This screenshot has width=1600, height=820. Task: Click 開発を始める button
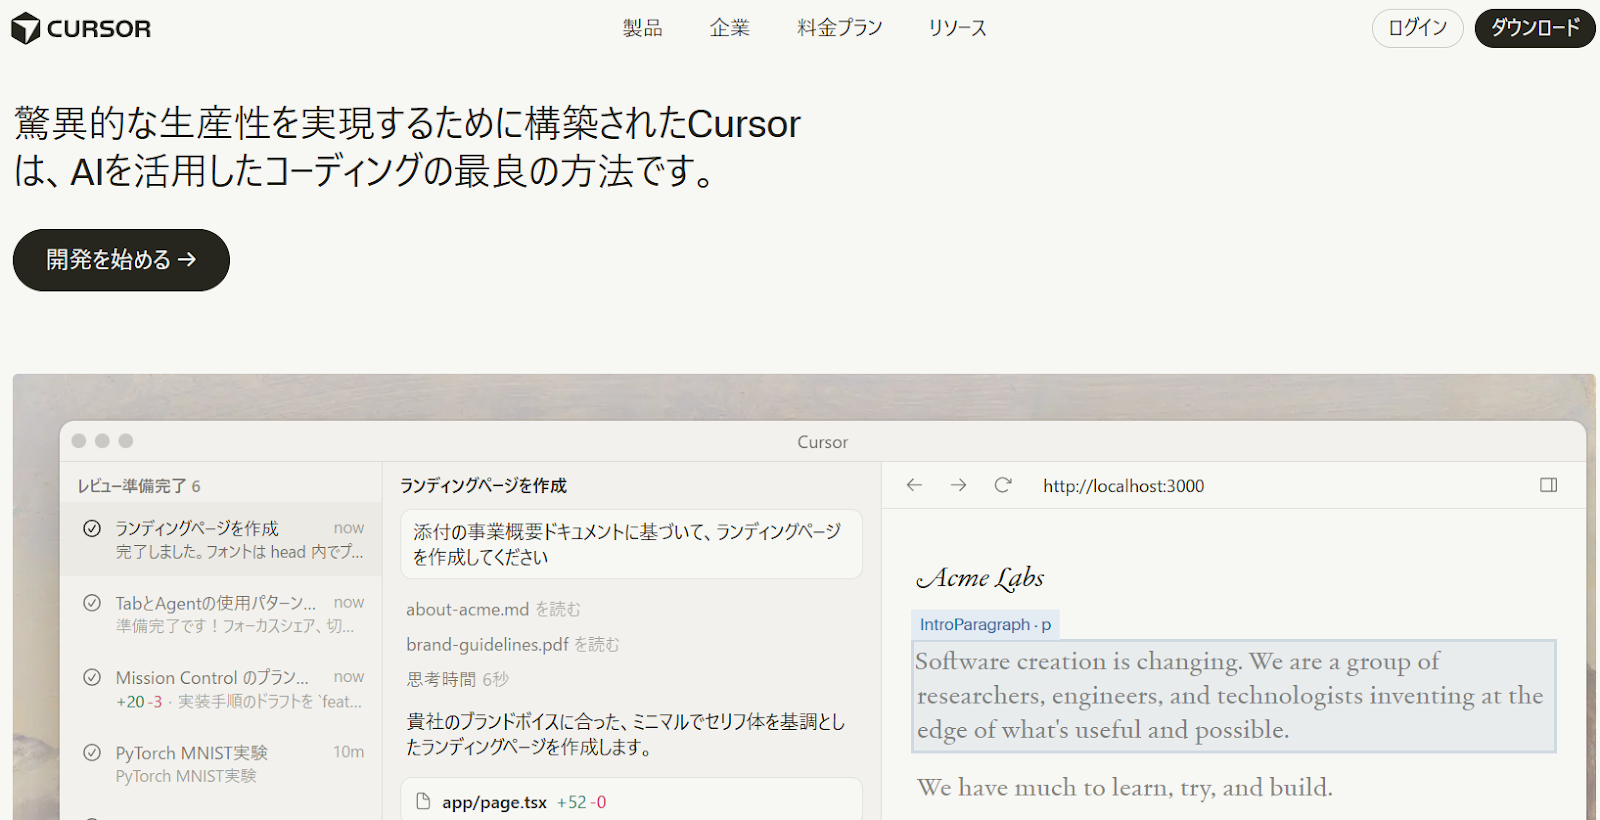[x=121, y=260]
